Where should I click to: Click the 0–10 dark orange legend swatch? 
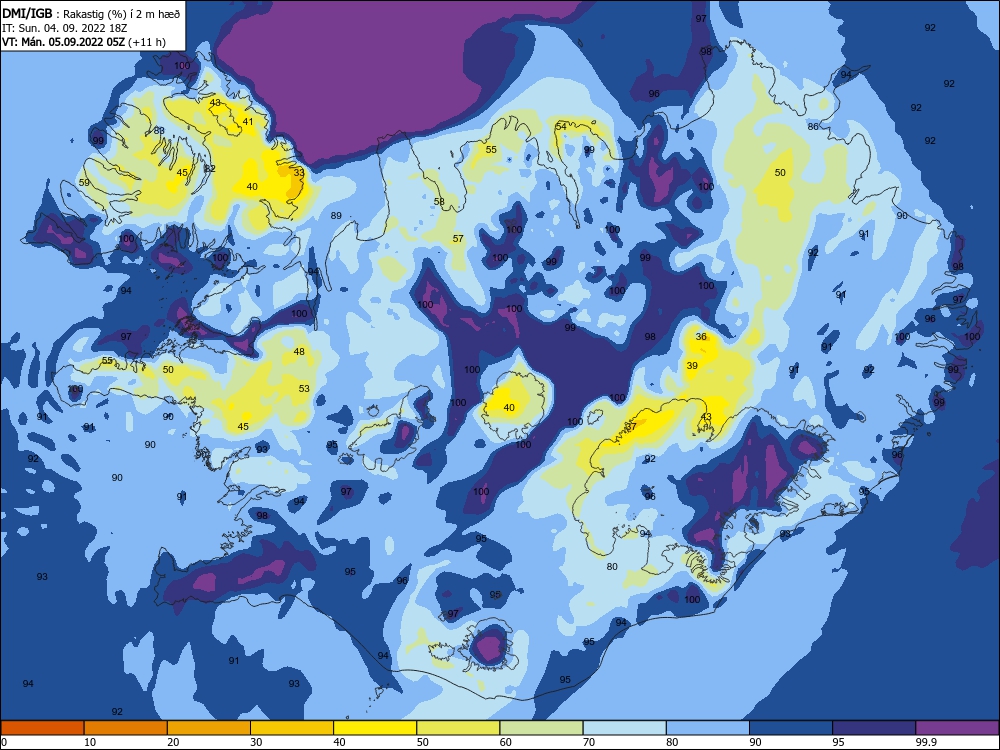[42, 728]
